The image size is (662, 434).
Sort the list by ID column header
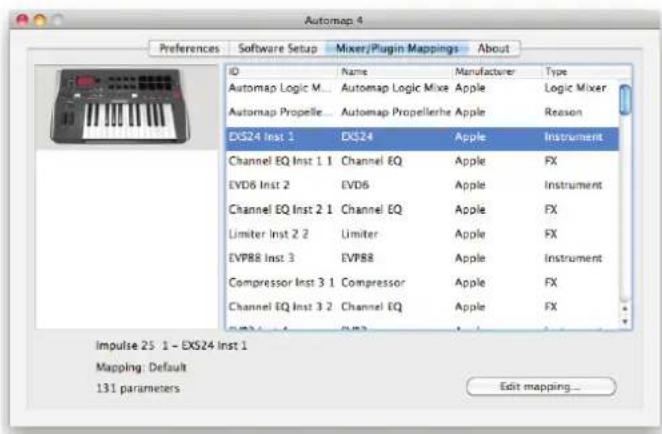pos(282,72)
